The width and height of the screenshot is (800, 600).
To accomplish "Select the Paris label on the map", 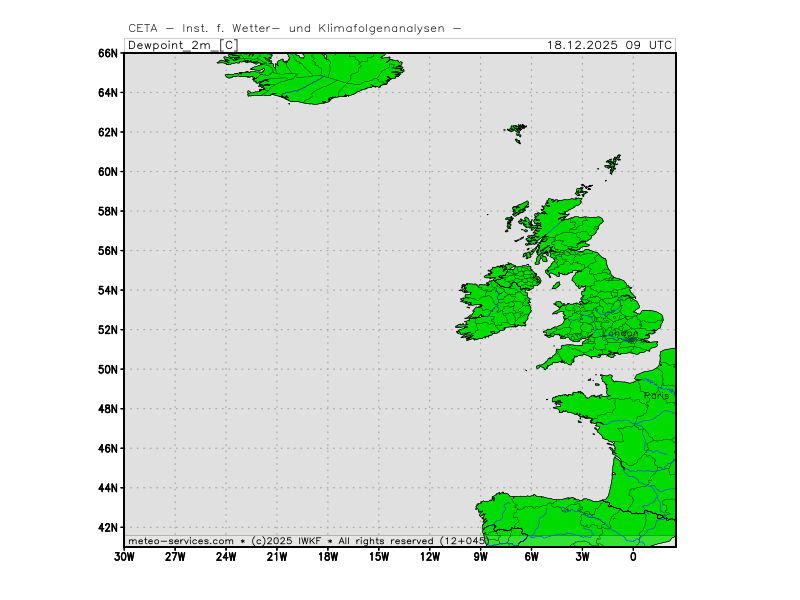I will coord(657,396).
